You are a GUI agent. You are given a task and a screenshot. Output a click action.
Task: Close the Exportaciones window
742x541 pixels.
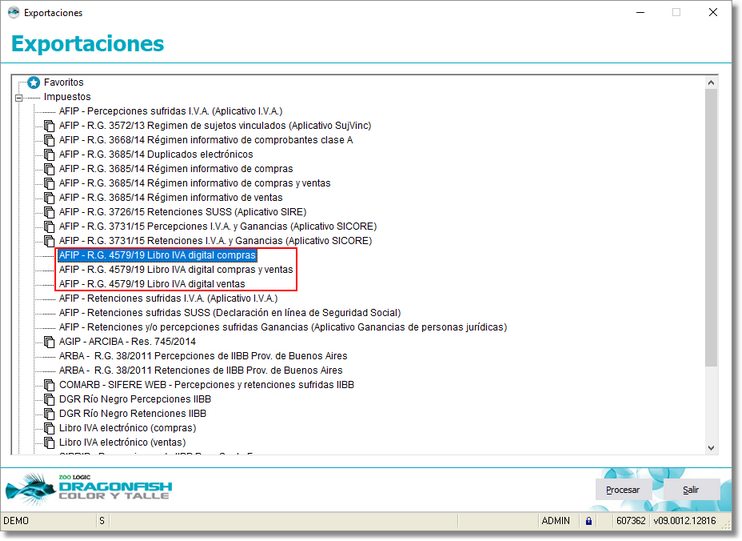coord(713,12)
